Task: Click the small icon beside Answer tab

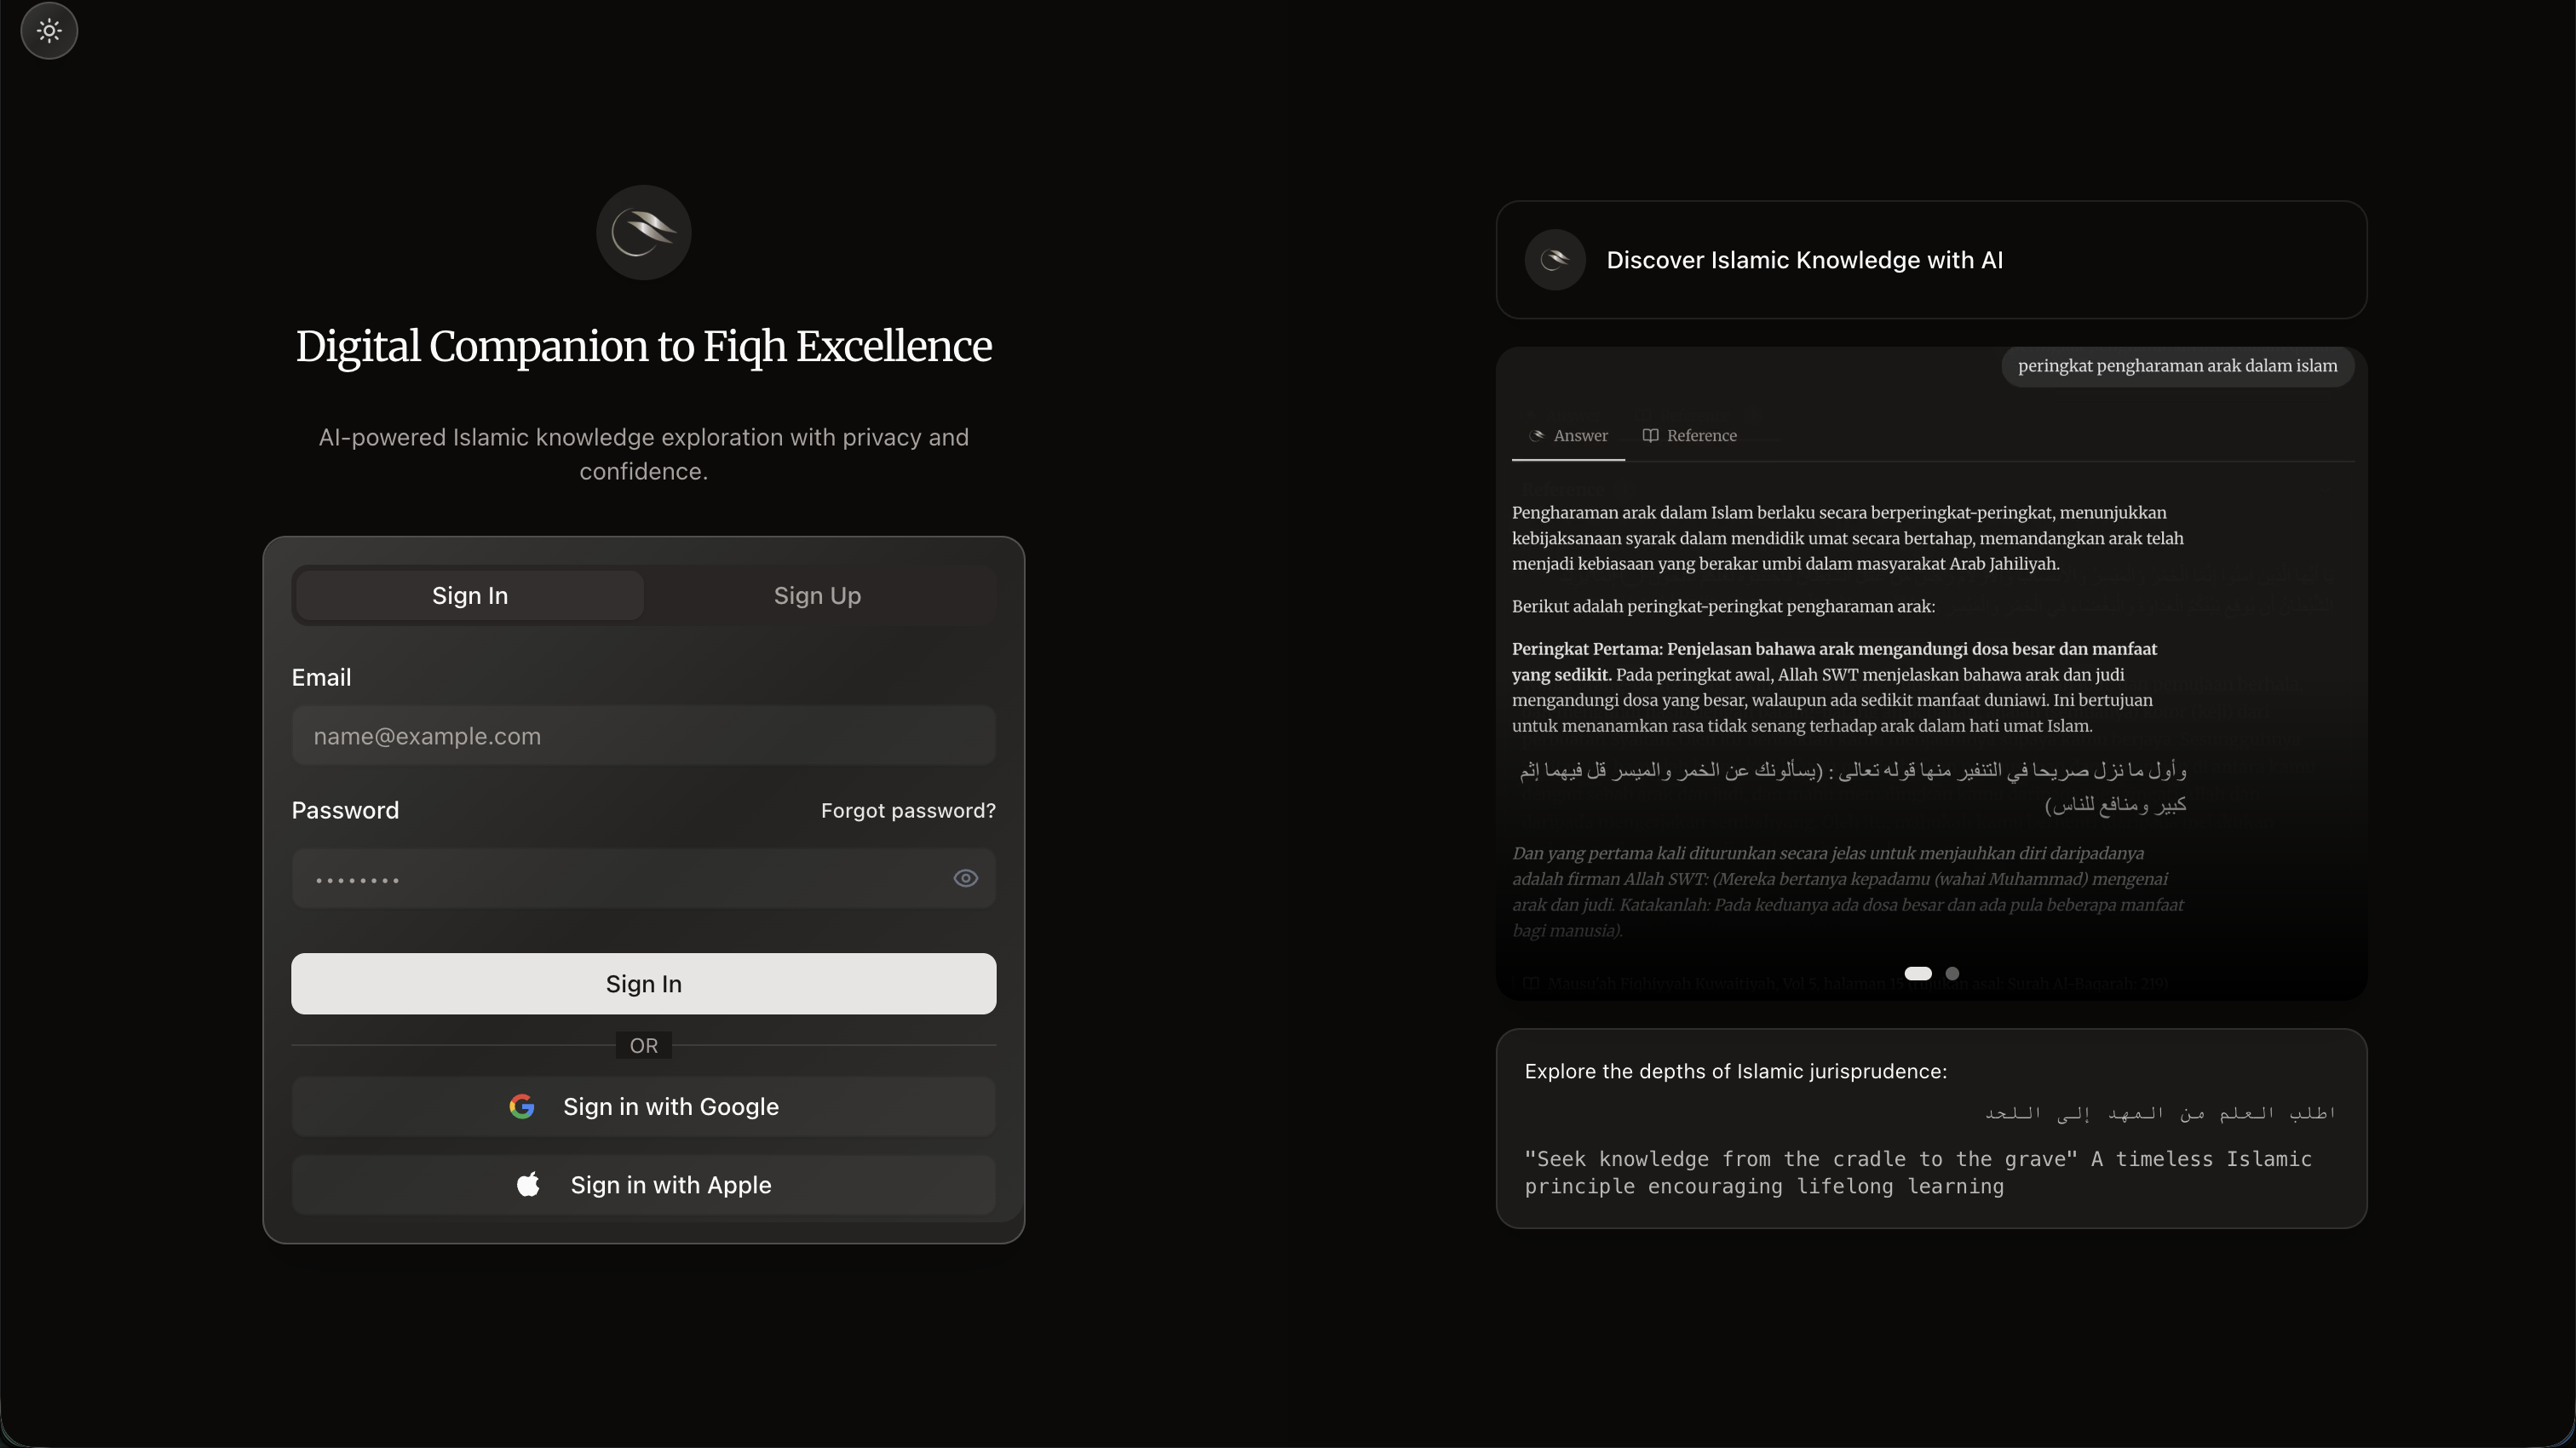Action: (1537, 435)
